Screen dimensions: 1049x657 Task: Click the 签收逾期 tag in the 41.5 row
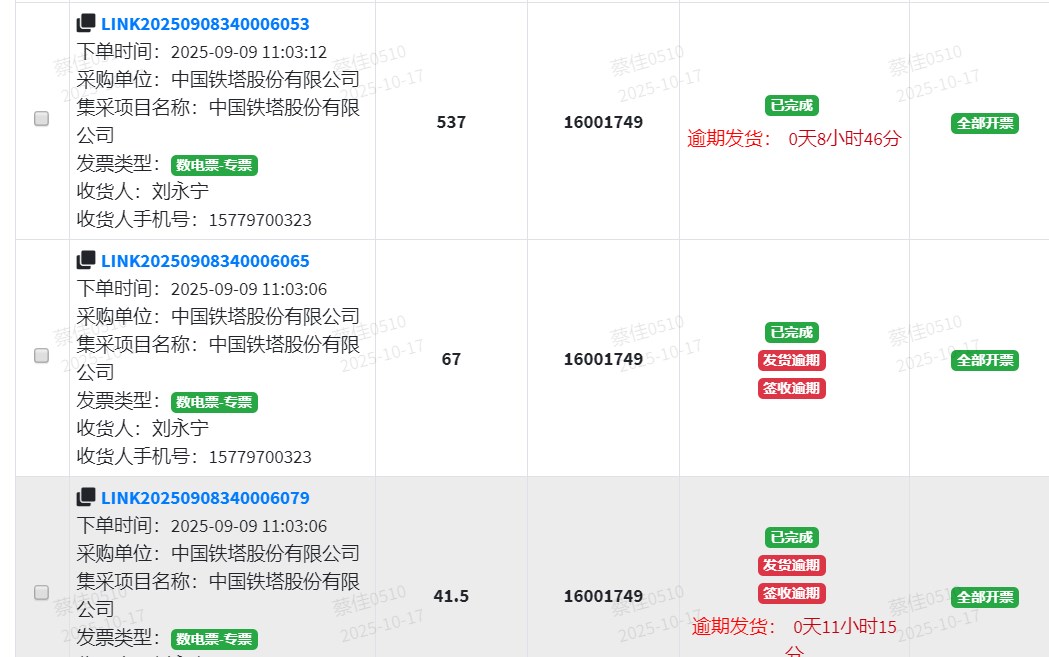pyautogui.click(x=792, y=593)
